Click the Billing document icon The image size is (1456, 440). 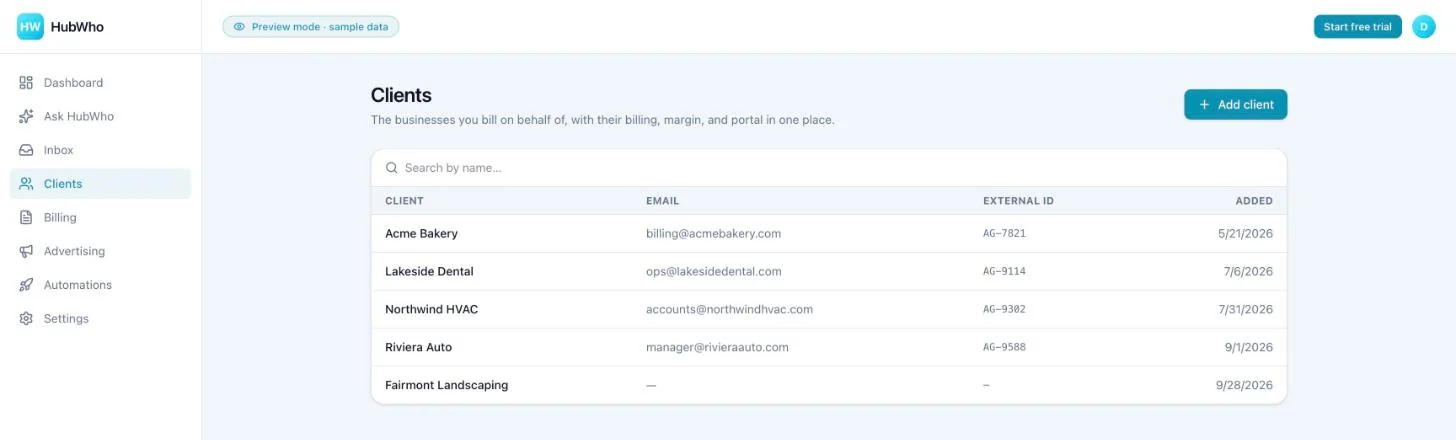26,217
